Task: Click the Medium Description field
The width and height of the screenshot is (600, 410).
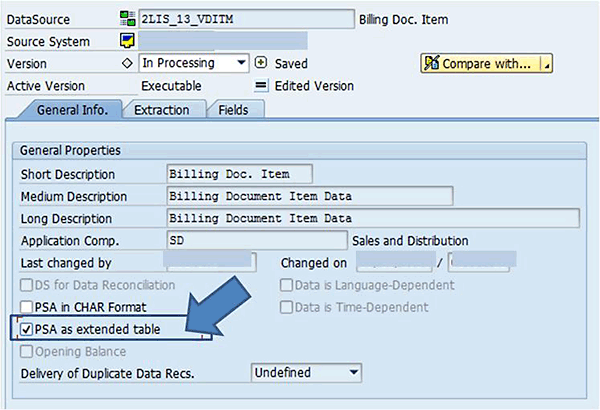Action: 310,196
